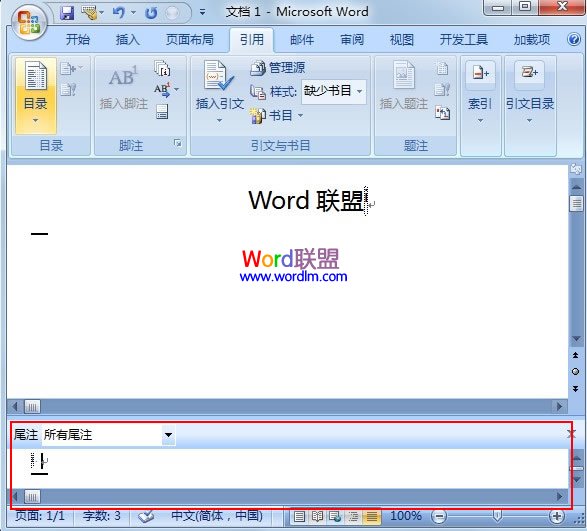
Task: Switch to Draft view
Action: [x=372, y=517]
